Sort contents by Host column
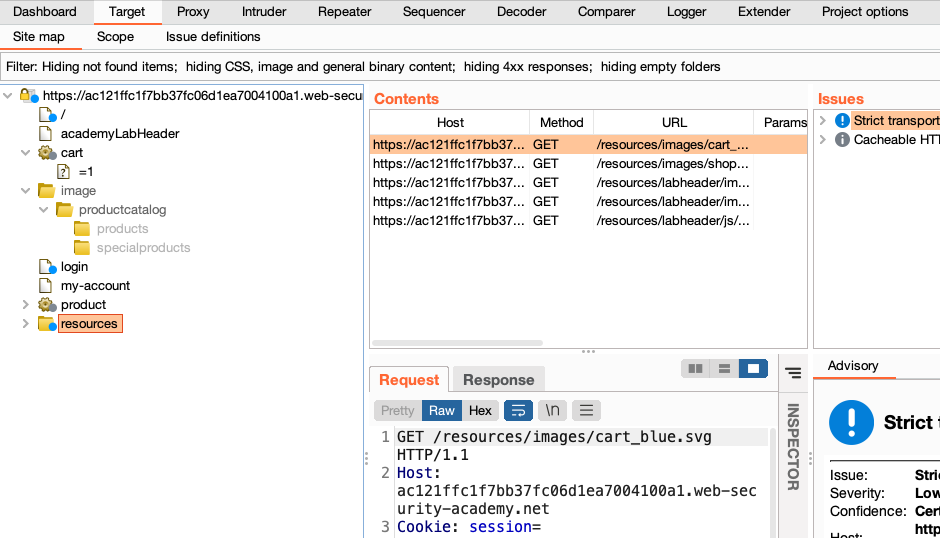The image size is (940, 538). (450, 122)
